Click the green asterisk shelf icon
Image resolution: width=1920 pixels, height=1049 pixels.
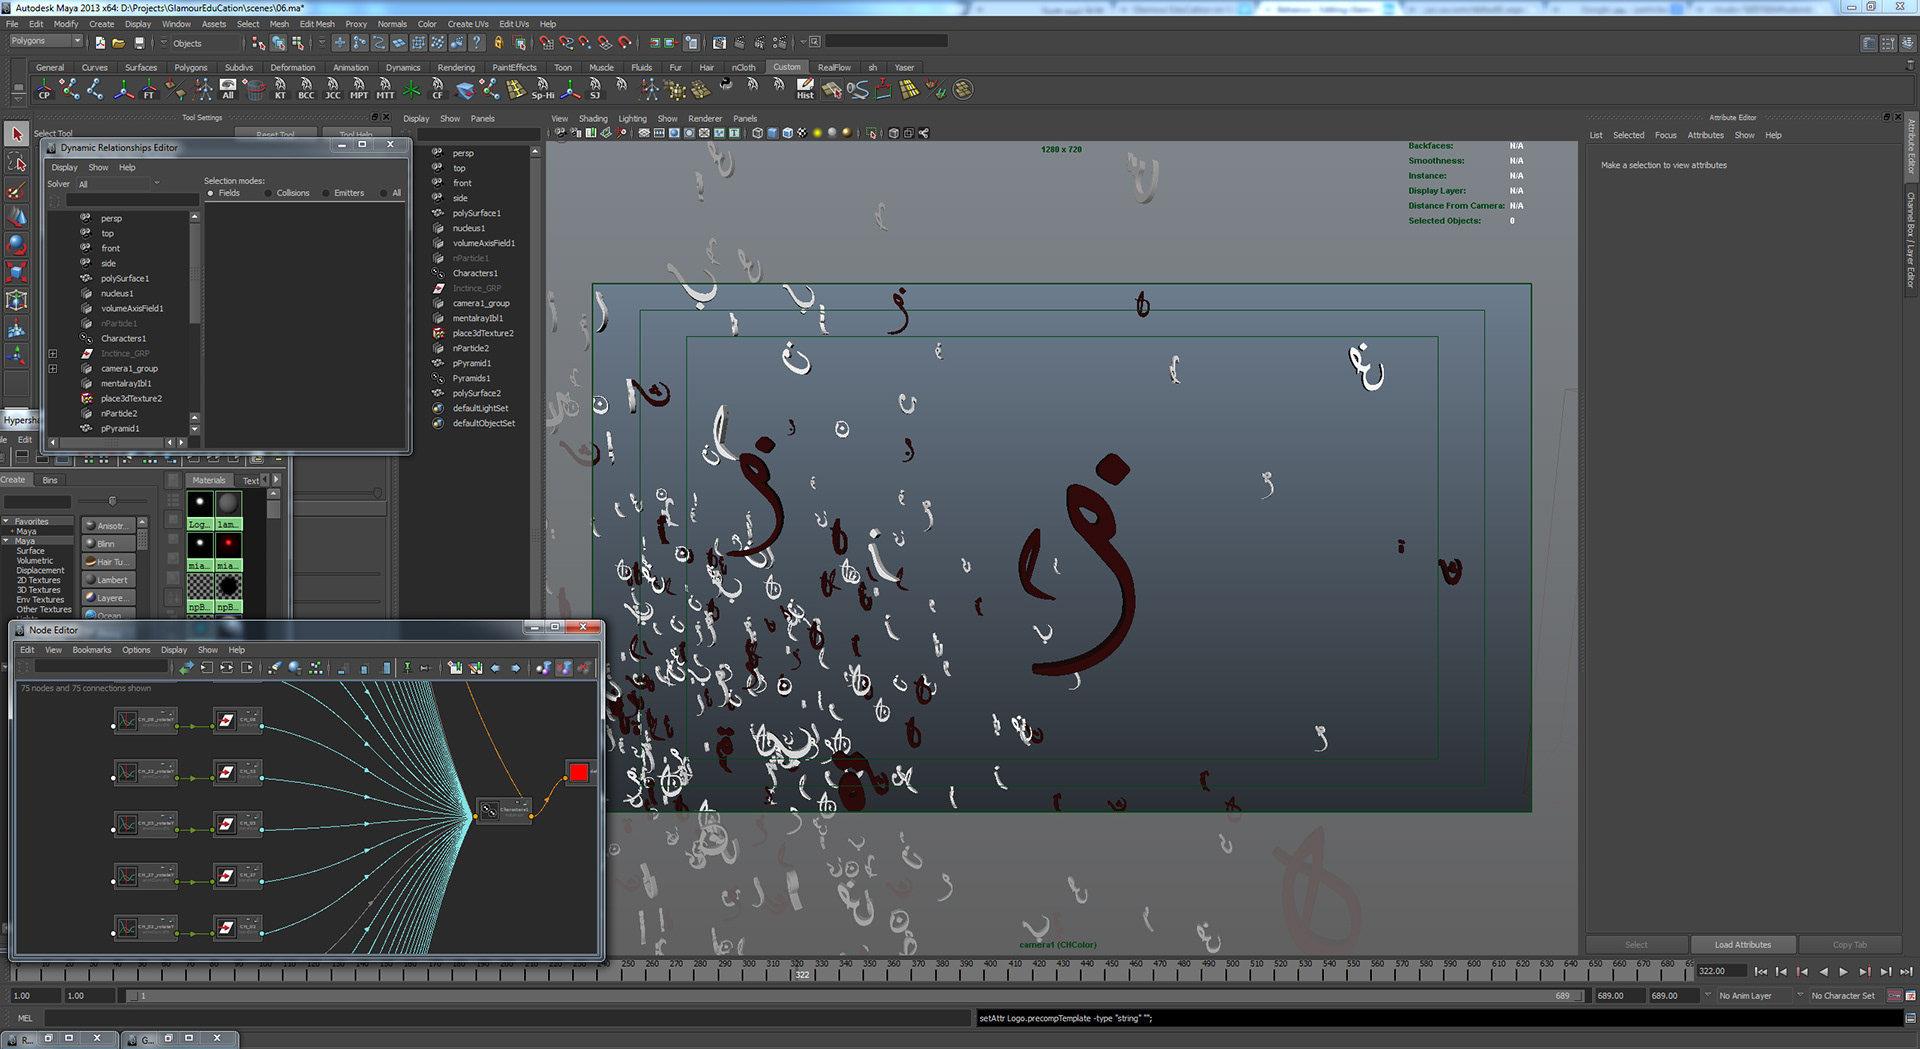[x=411, y=90]
